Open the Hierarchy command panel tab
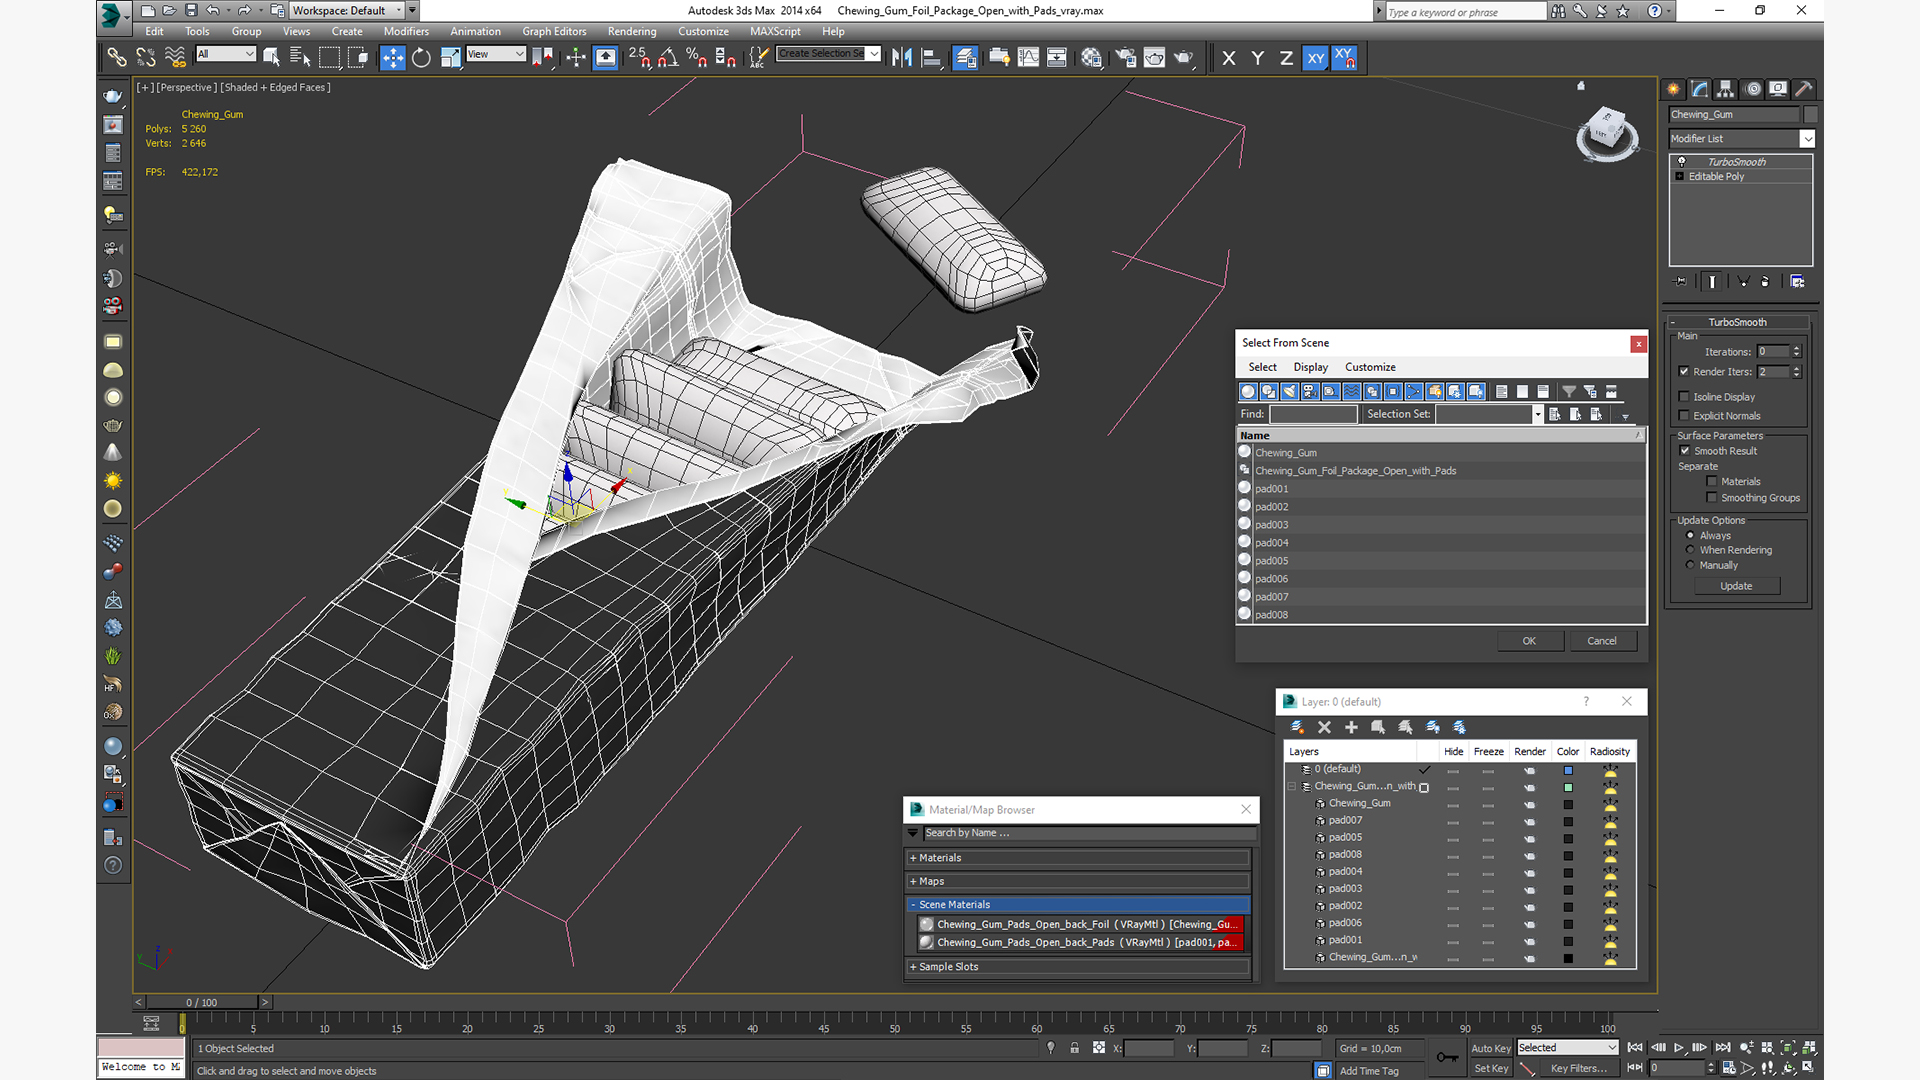Image resolution: width=1920 pixels, height=1080 pixels. click(1726, 89)
